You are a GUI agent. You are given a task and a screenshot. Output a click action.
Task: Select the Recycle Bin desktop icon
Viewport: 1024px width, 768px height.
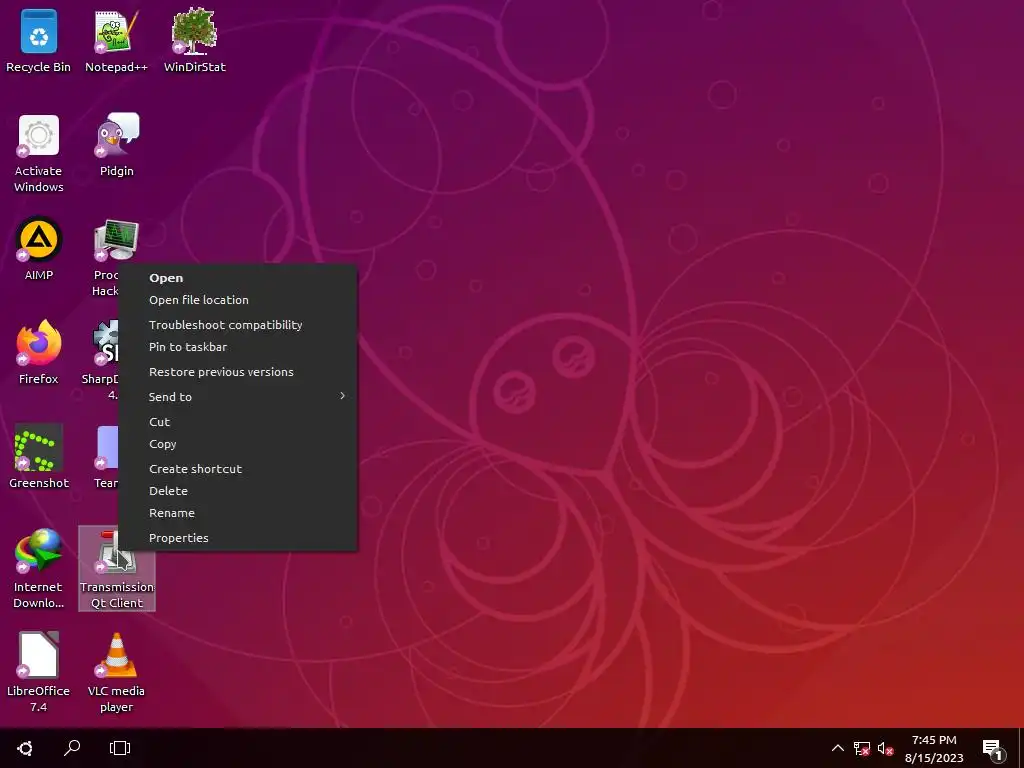(39, 40)
